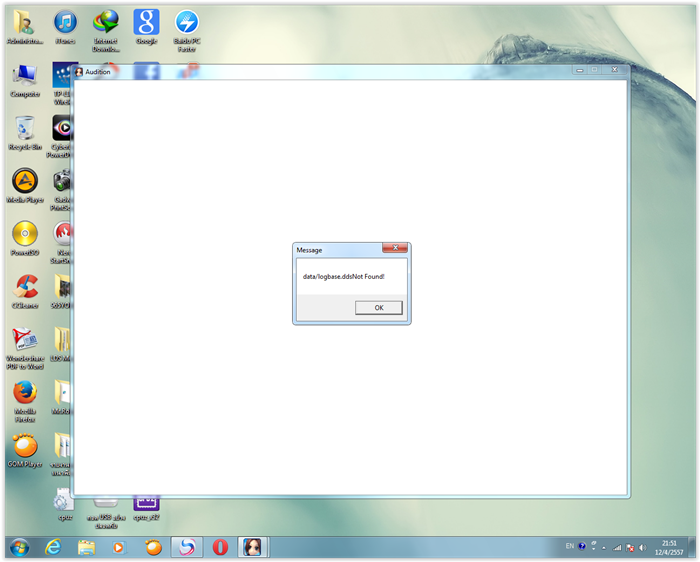Show hidden tray icons arrow
Viewport: 700px width, 562px height.
604,548
